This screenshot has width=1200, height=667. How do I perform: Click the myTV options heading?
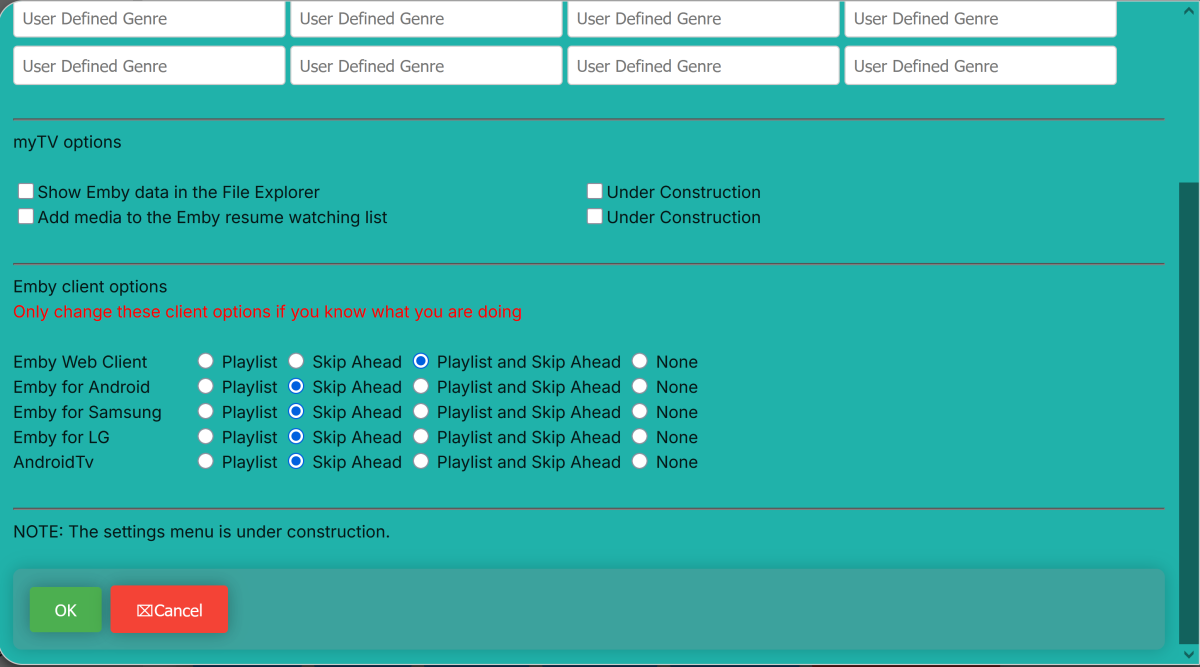coord(67,142)
